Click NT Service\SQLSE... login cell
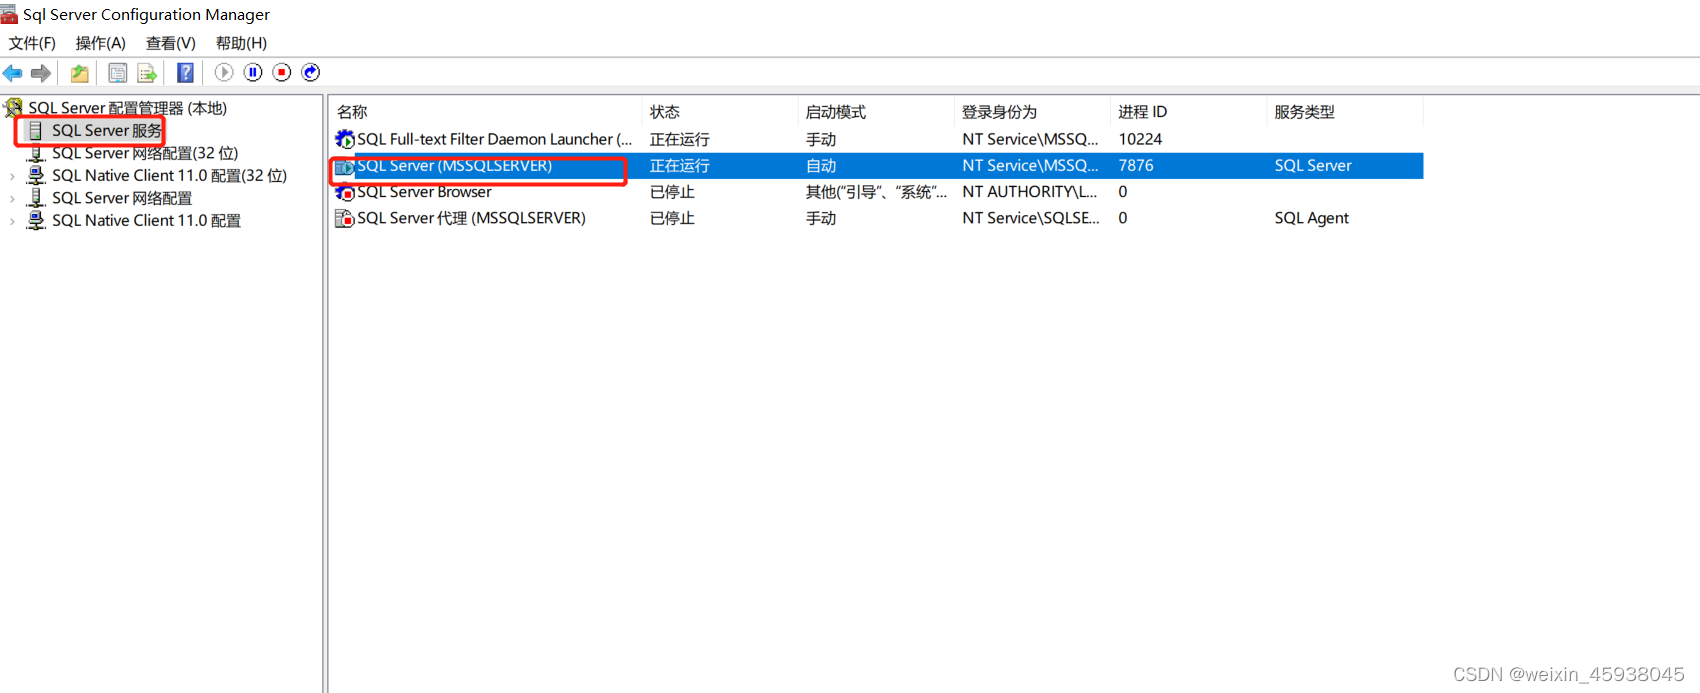This screenshot has height=693, width=1700. (x=1031, y=218)
